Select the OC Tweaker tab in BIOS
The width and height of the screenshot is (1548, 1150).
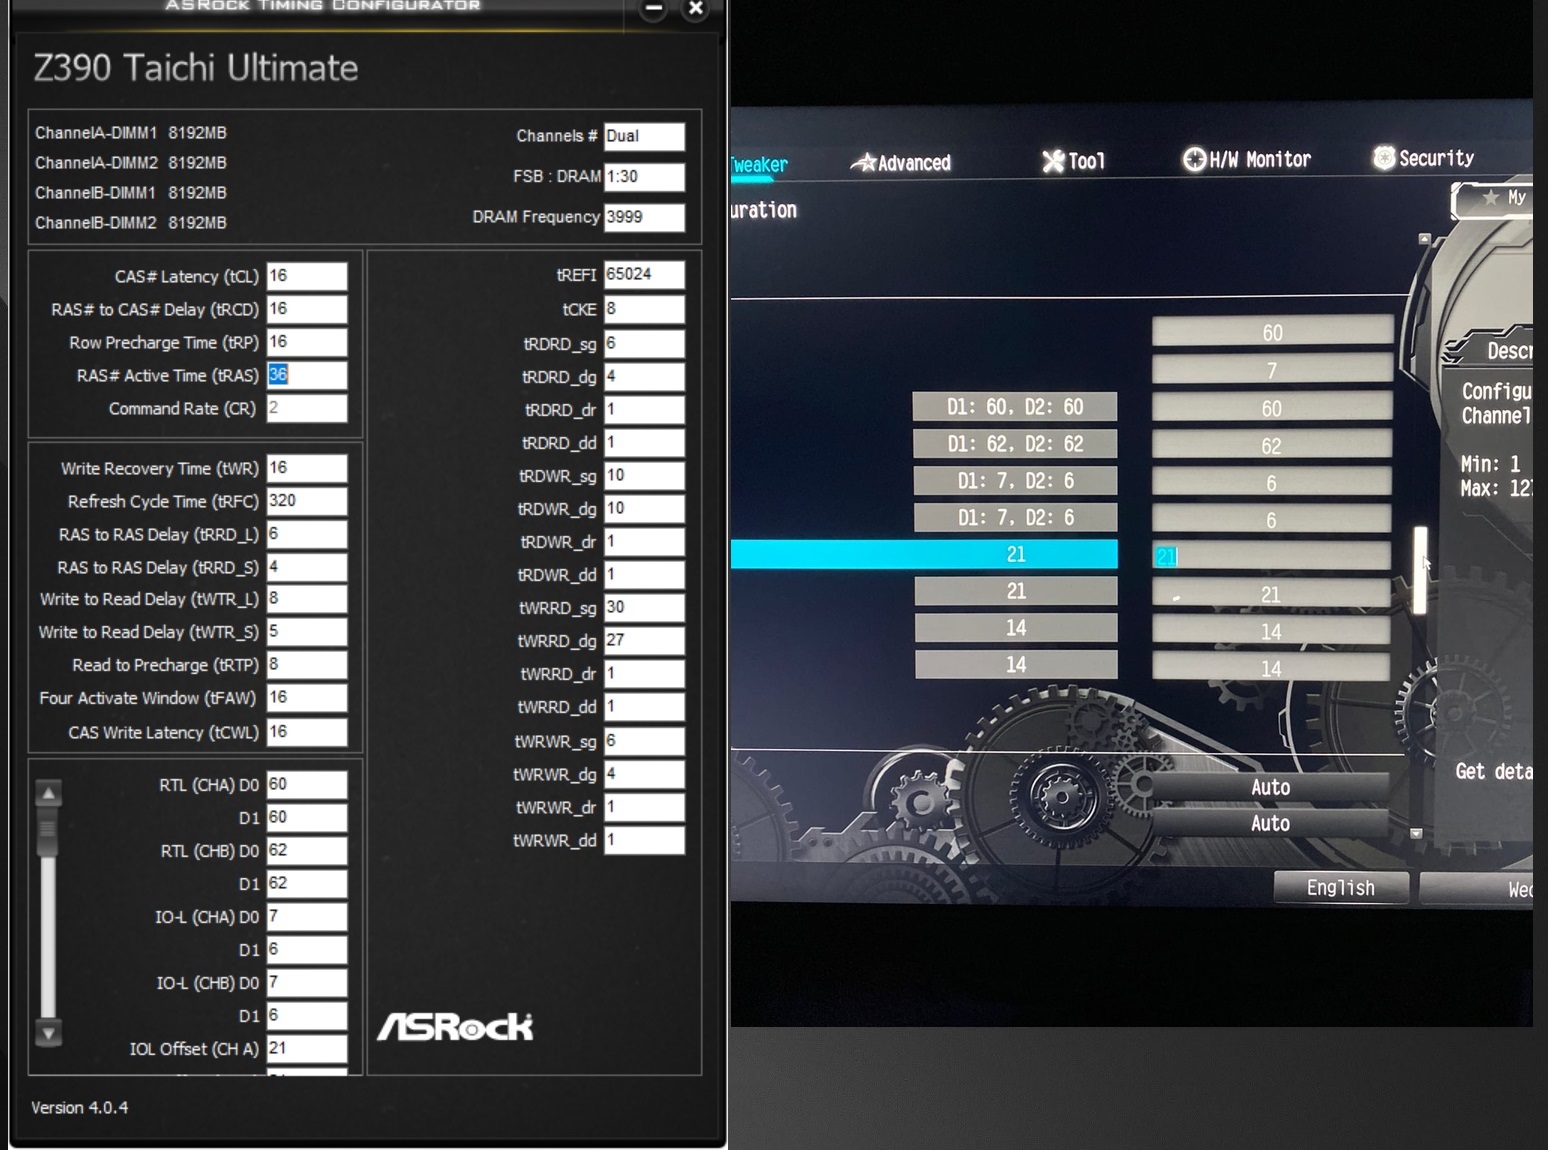[x=759, y=165]
